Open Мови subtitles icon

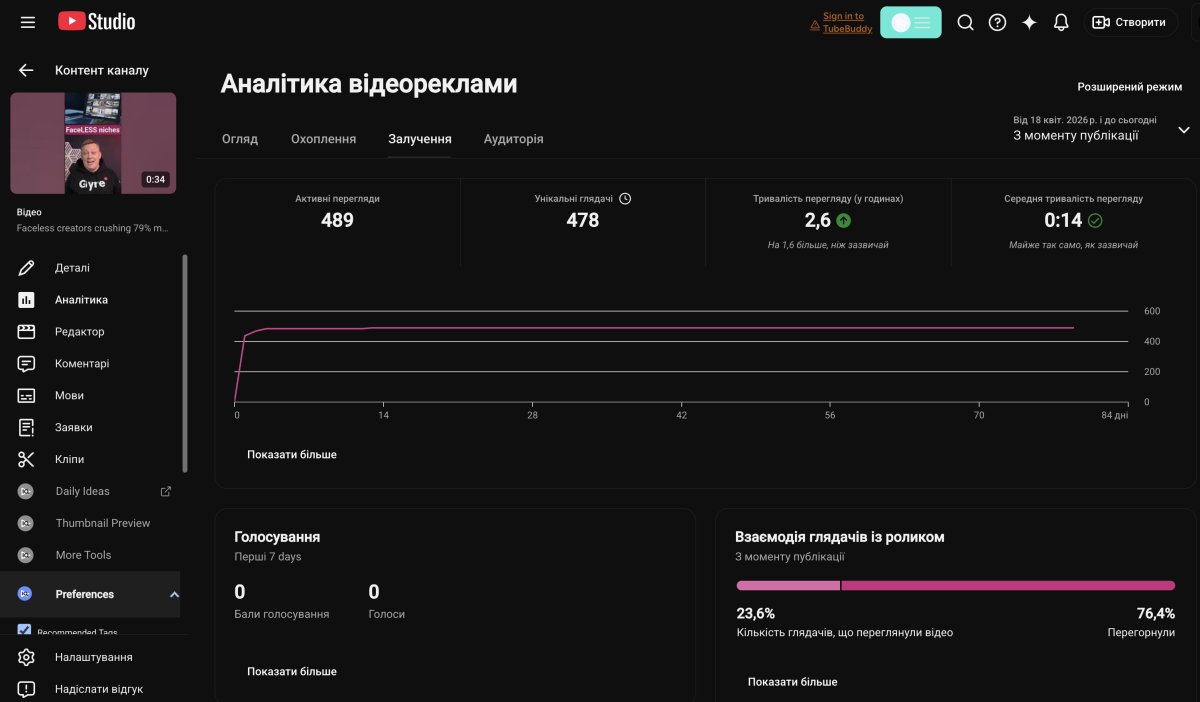tap(26, 396)
